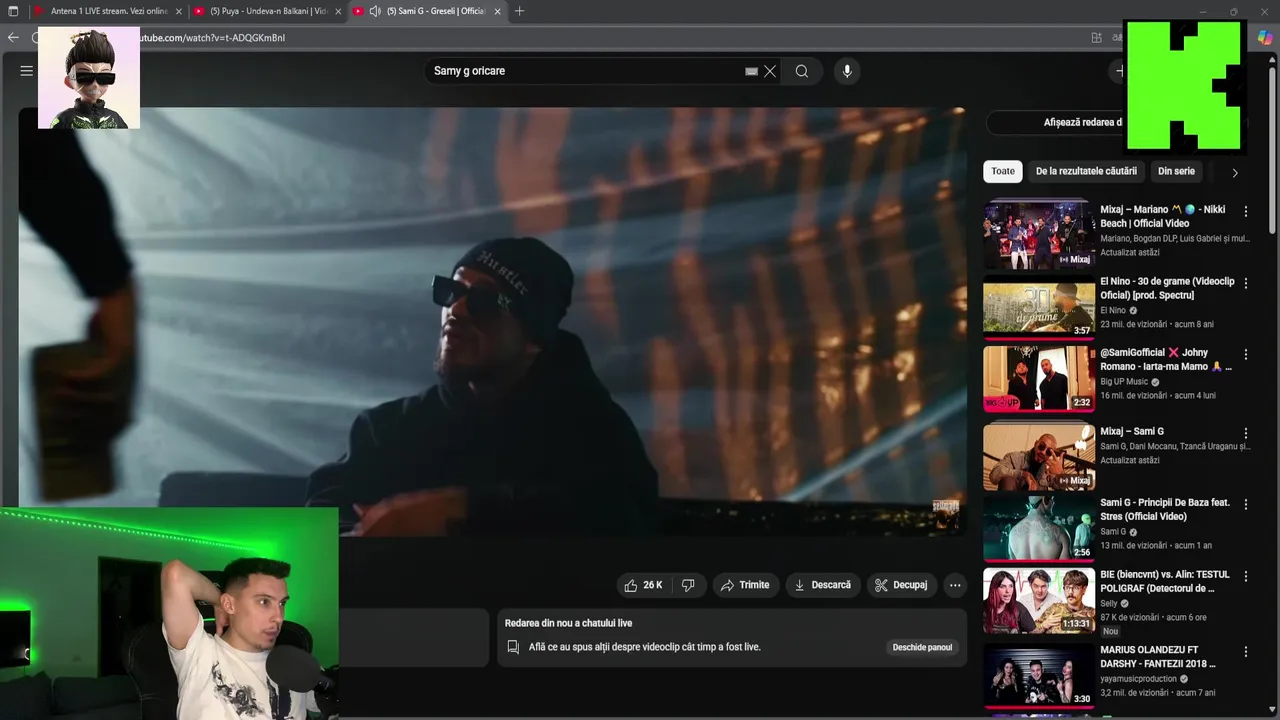
Task: Mute the Sami G tab speaker icon
Action: [375, 11]
